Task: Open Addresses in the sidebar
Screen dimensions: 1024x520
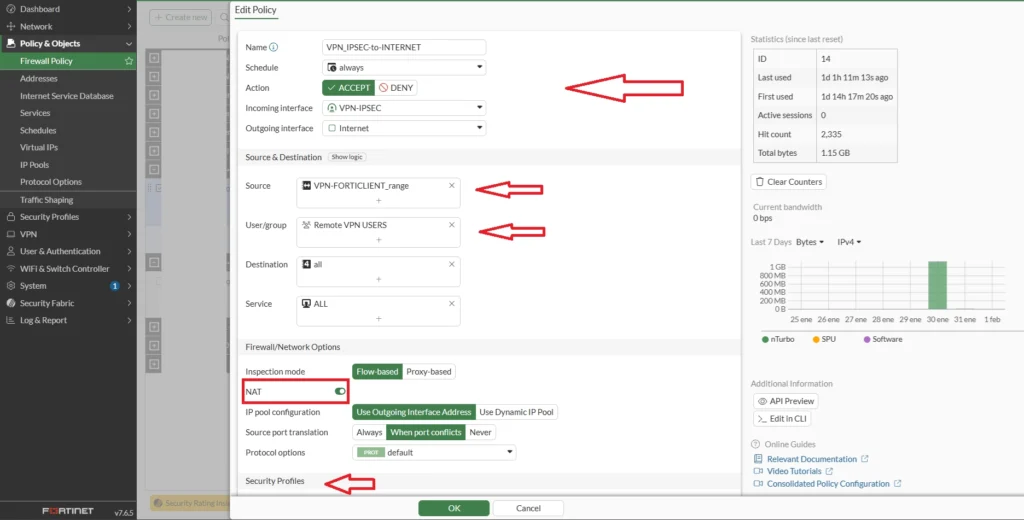Action: point(39,78)
